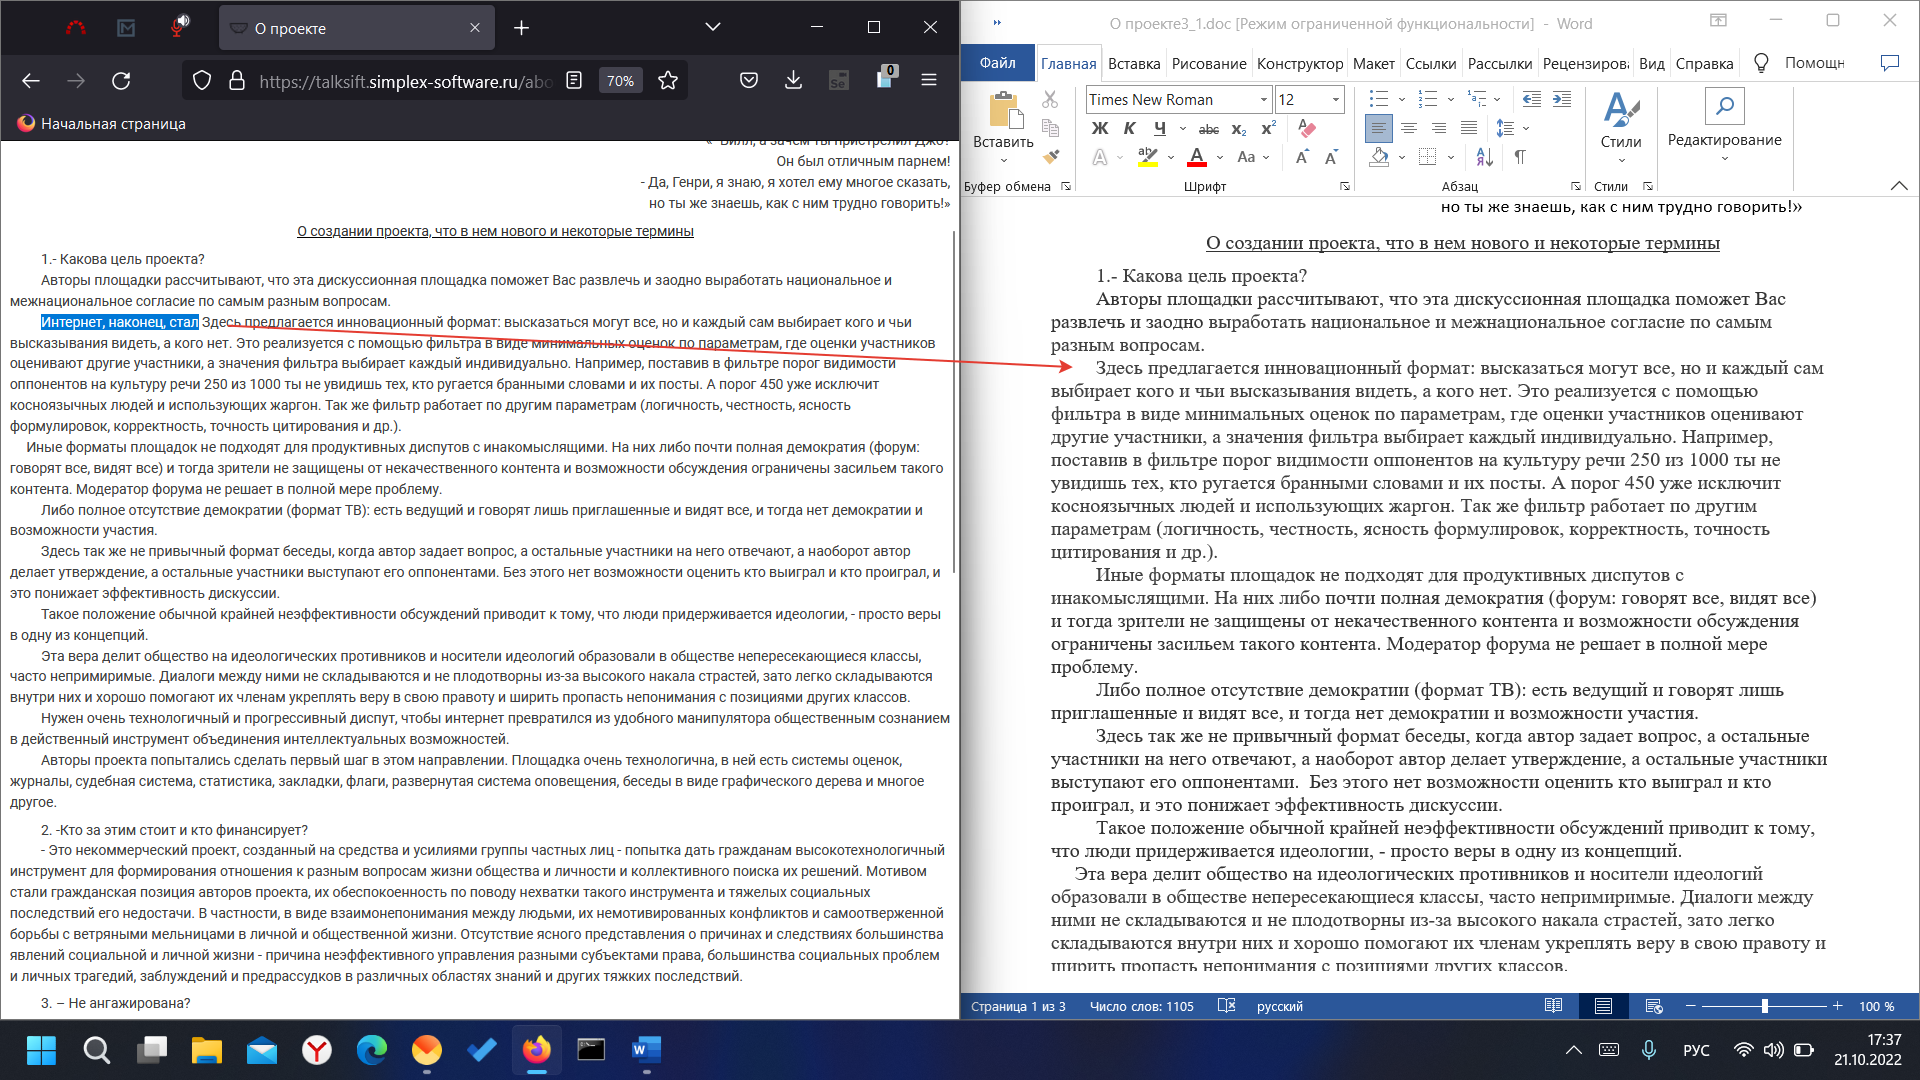Viewport: 1920px width, 1080px height.
Task: Click the sort А-Я icon
Action: [x=1484, y=157]
